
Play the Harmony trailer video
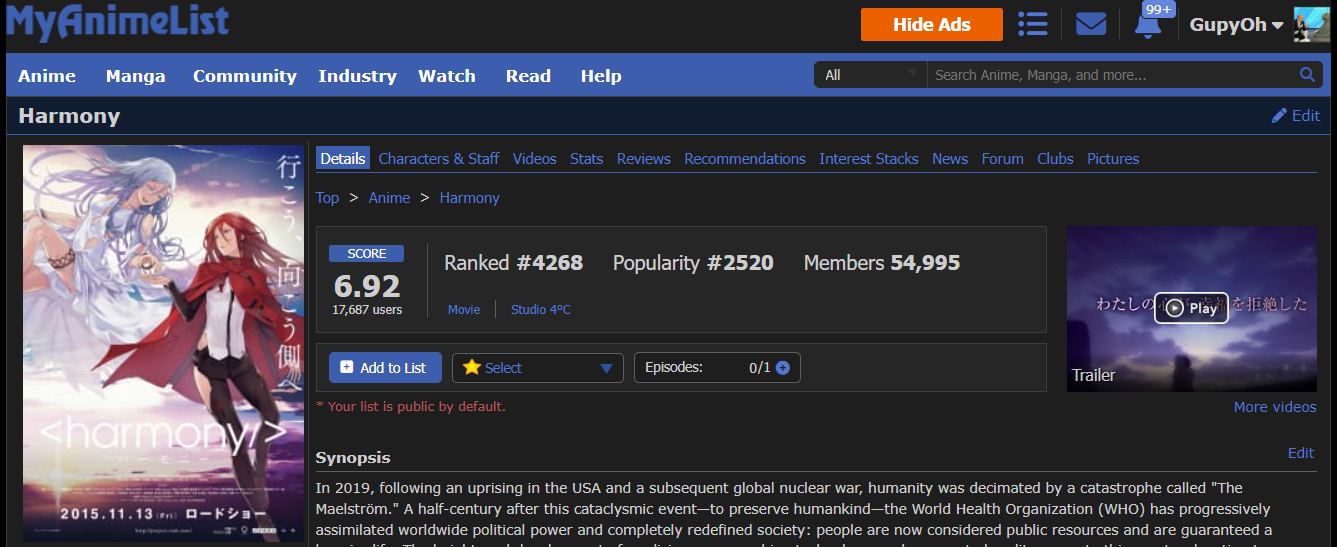pos(1191,308)
